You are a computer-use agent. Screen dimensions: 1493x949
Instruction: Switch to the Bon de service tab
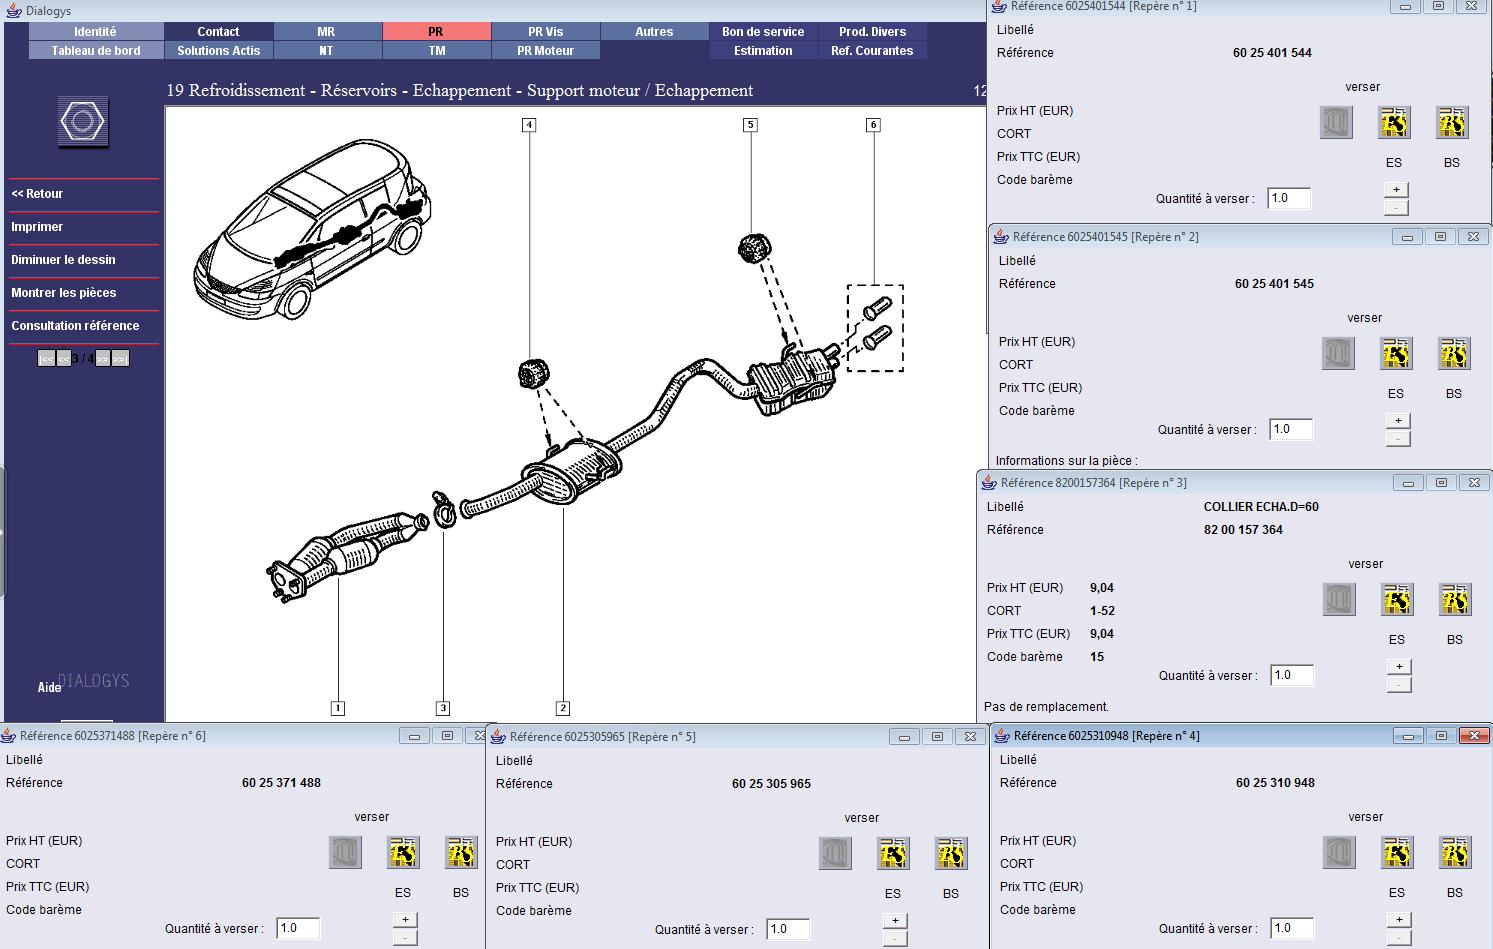tap(763, 32)
